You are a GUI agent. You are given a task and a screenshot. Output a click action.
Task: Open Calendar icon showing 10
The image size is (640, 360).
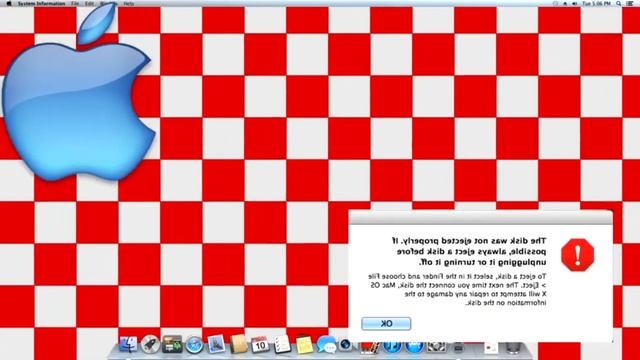click(260, 345)
